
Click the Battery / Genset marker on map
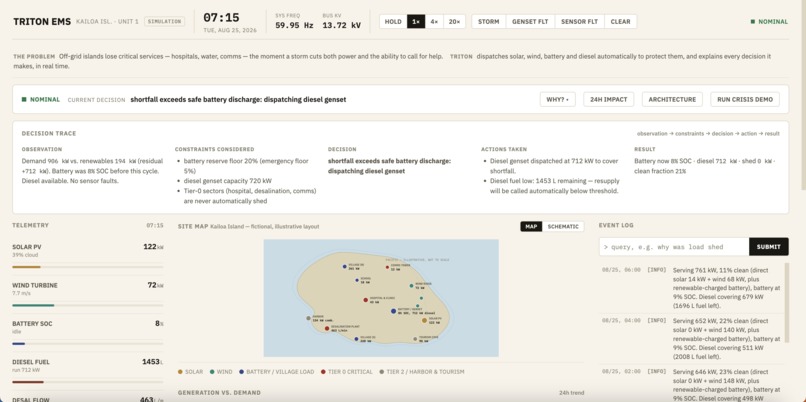coord(394,311)
